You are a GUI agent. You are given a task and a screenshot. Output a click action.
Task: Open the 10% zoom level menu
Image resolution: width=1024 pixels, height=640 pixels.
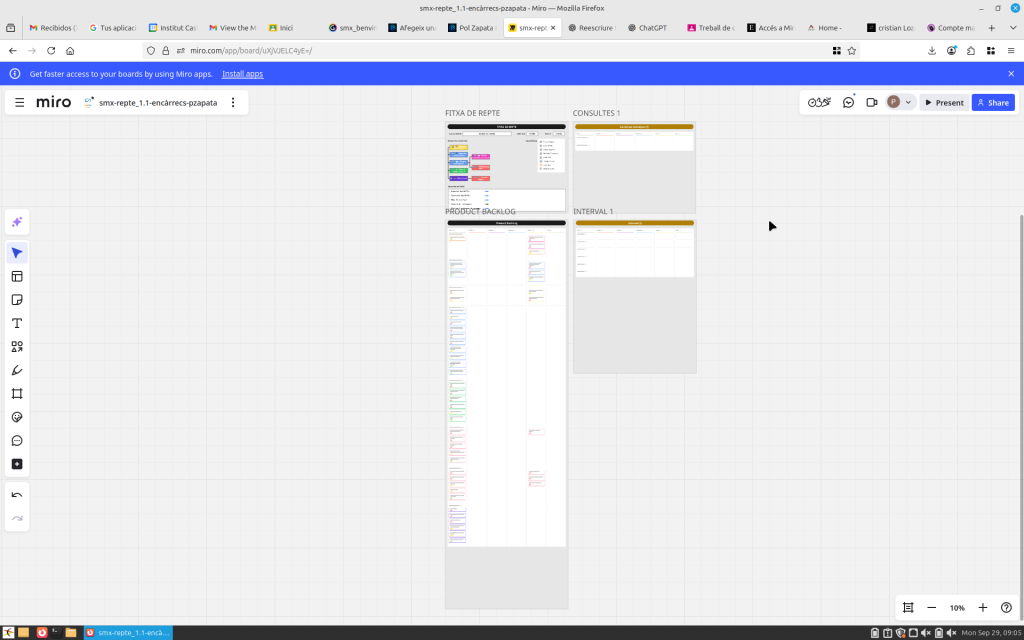pyautogui.click(x=957, y=608)
